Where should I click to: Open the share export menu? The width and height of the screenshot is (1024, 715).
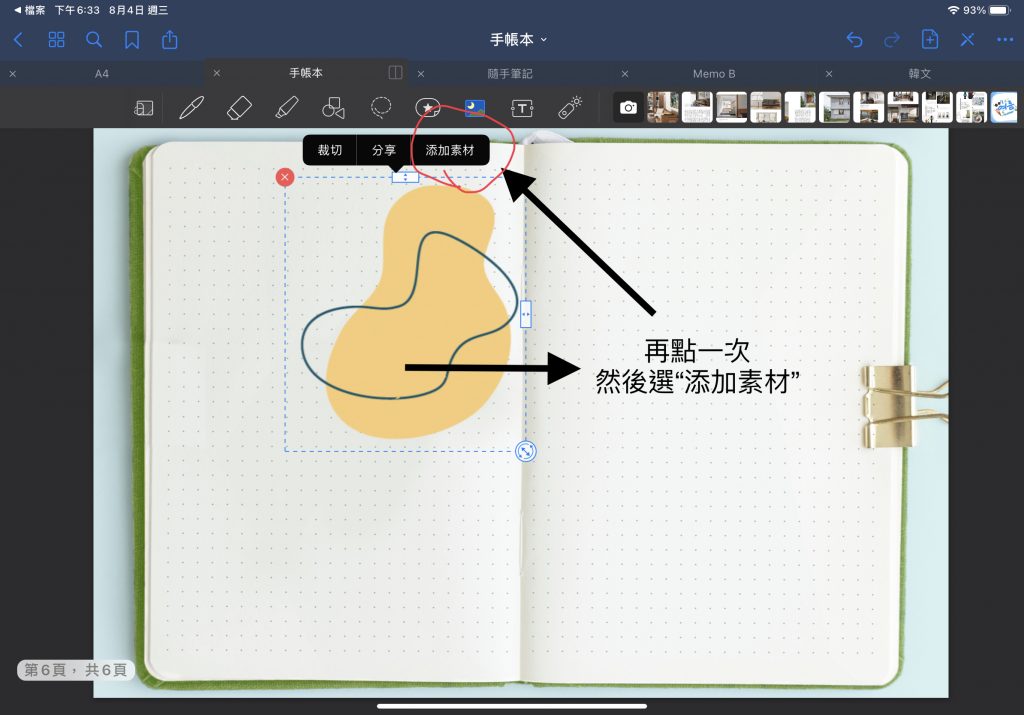[x=170, y=39]
